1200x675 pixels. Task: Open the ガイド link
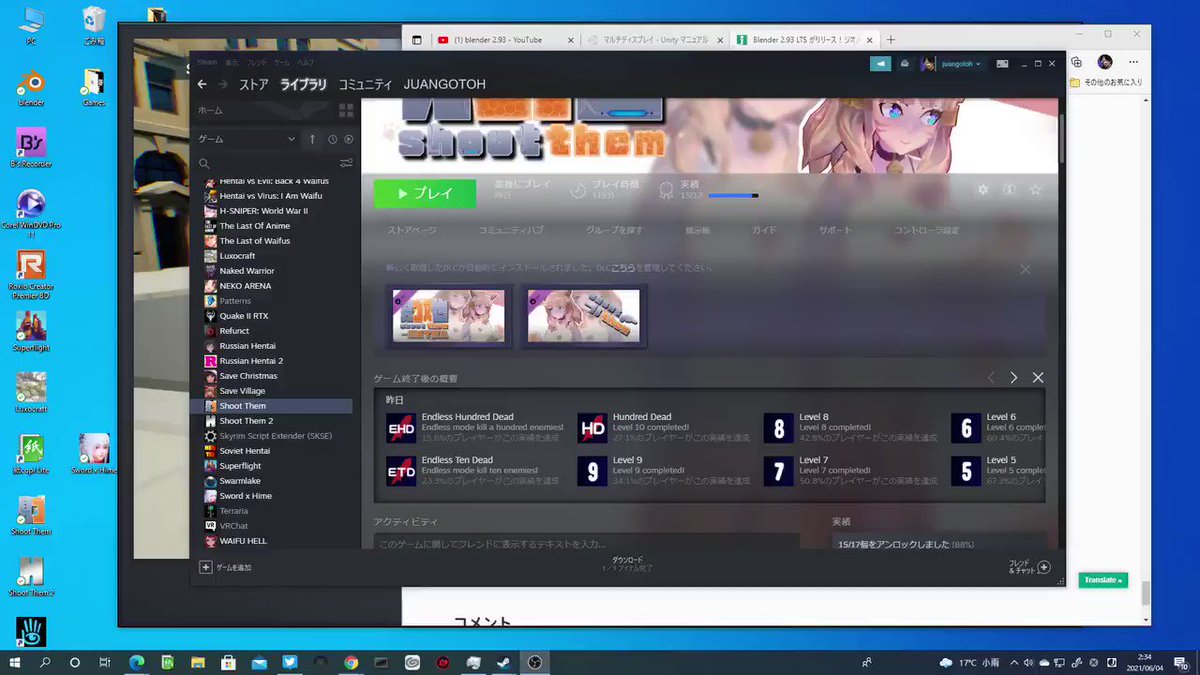point(764,230)
